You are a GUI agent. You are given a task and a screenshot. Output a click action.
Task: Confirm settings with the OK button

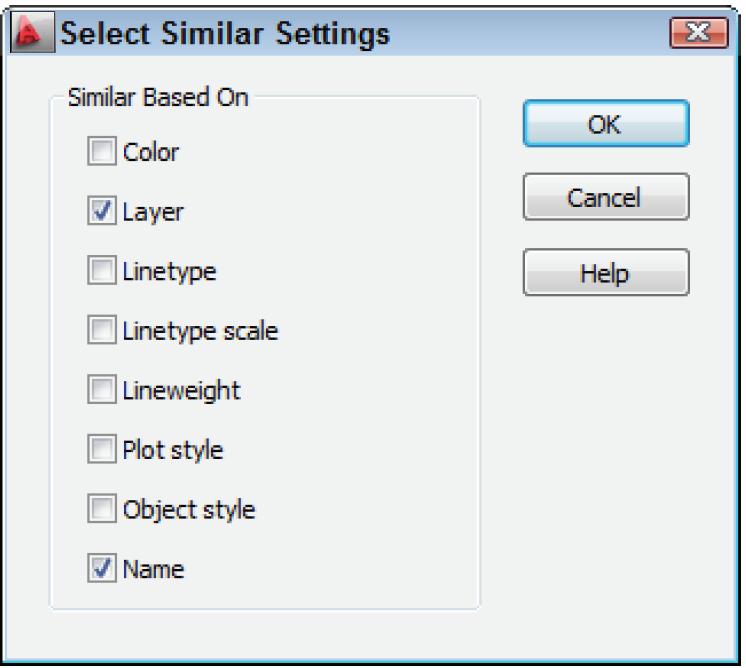click(x=606, y=124)
